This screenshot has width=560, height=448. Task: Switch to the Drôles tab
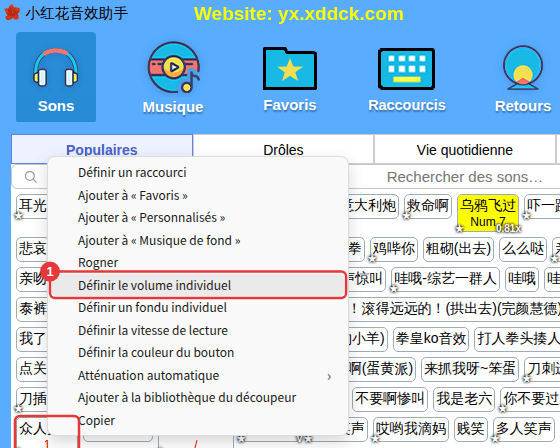click(283, 150)
